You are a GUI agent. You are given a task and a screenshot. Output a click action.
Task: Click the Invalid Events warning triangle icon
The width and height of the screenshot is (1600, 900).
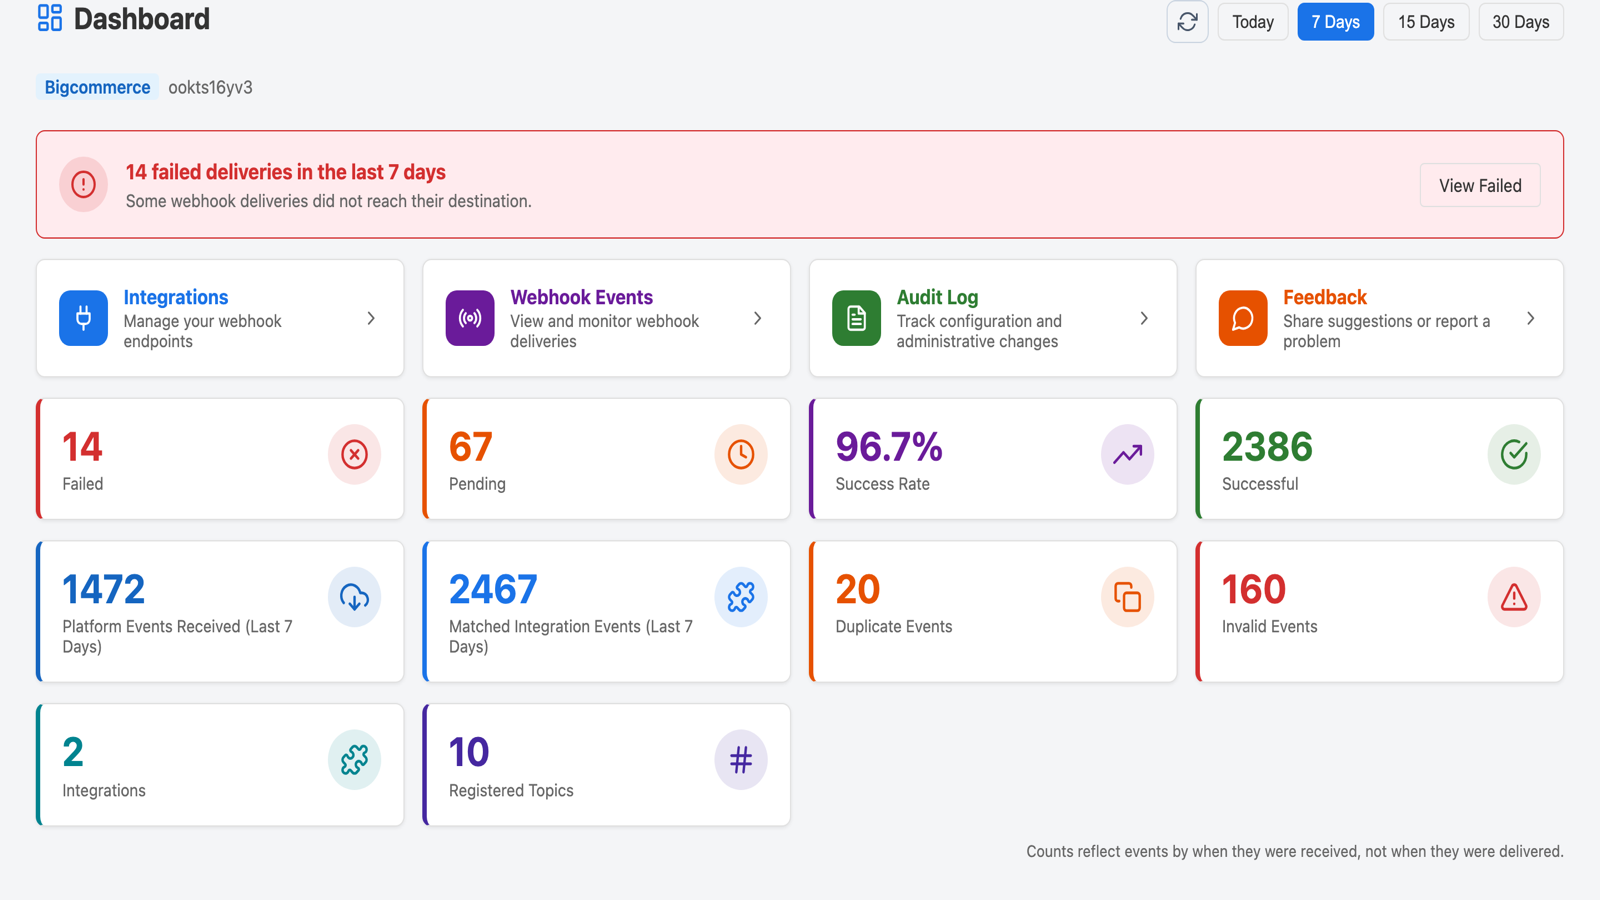(x=1514, y=597)
